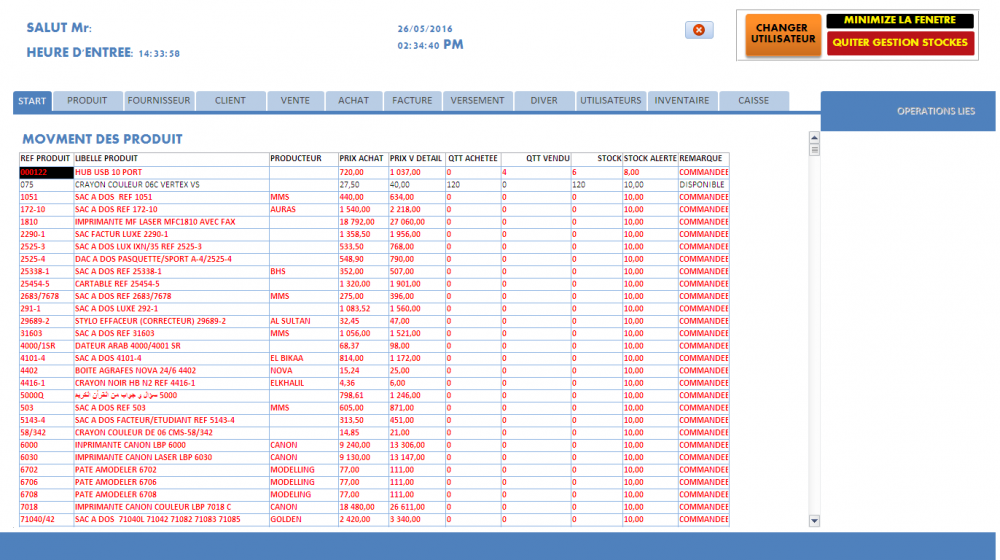Click QUITER GESTION STOCKES button

900,43
